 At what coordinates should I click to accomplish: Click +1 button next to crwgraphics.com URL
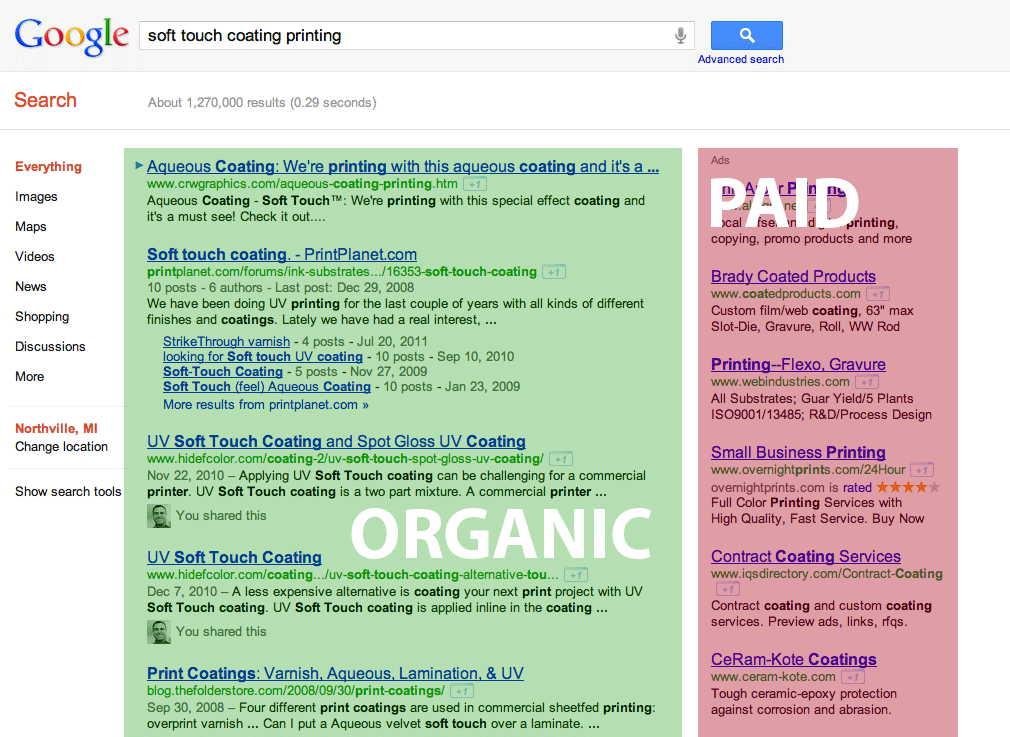475,184
